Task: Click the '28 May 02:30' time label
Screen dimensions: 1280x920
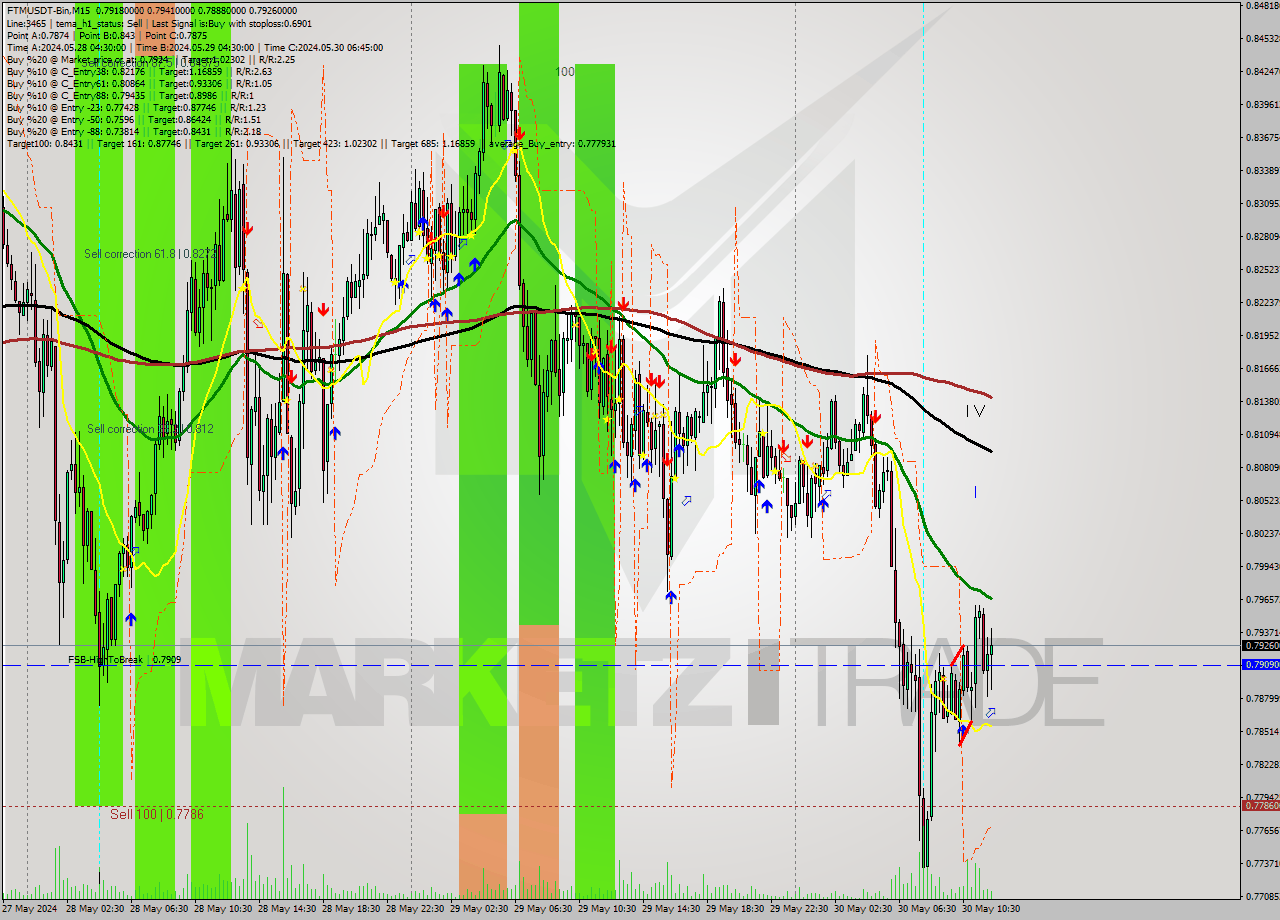Action: [x=95, y=909]
